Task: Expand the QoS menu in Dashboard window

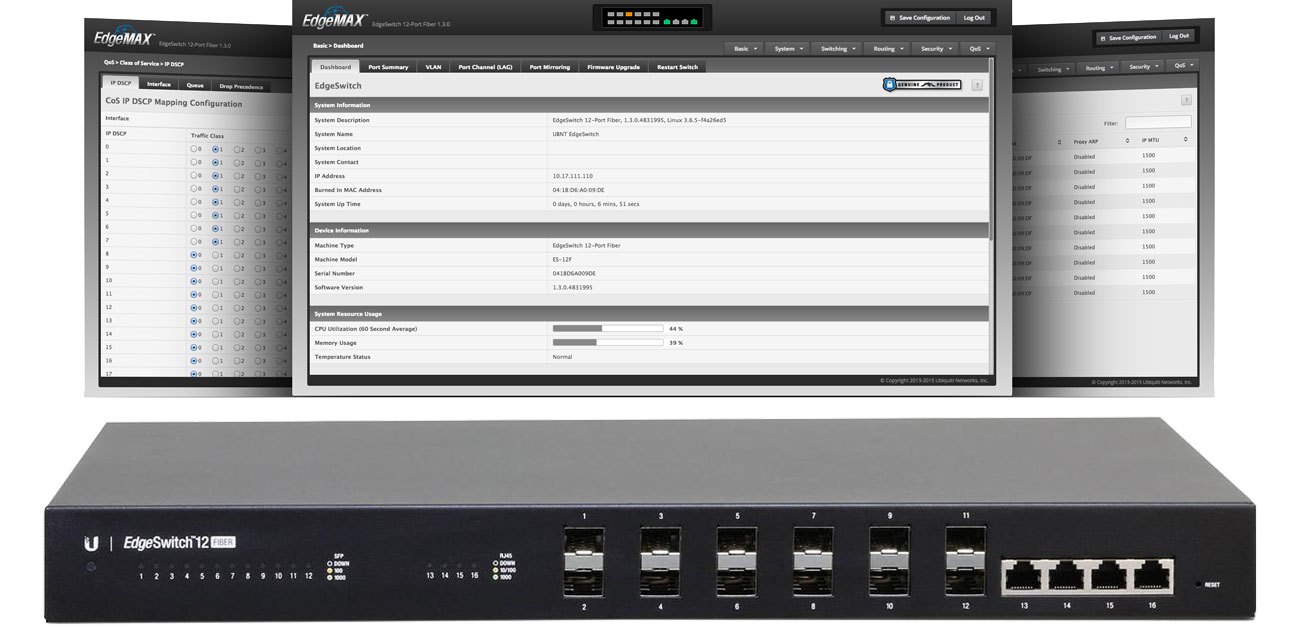Action: [976, 48]
